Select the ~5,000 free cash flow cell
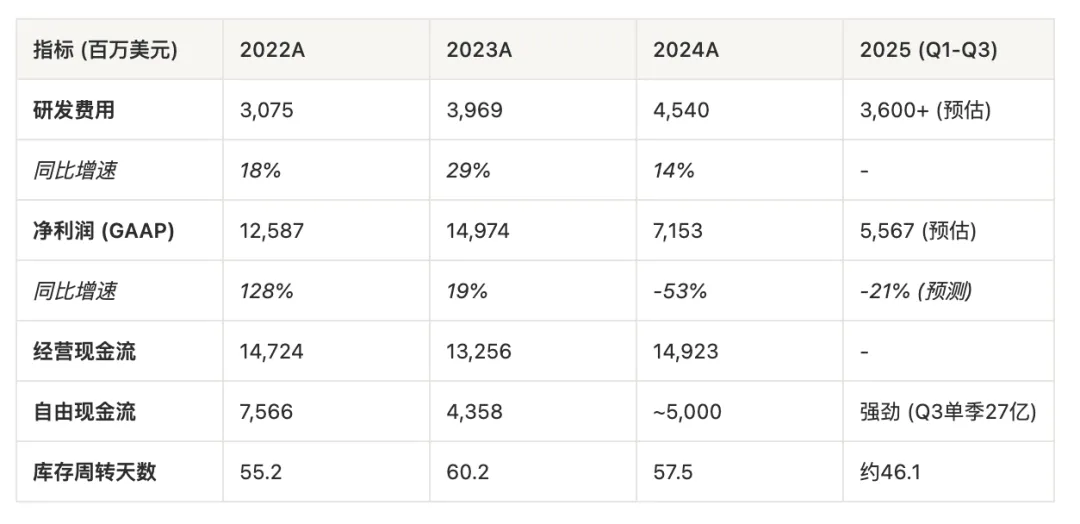 686,411
